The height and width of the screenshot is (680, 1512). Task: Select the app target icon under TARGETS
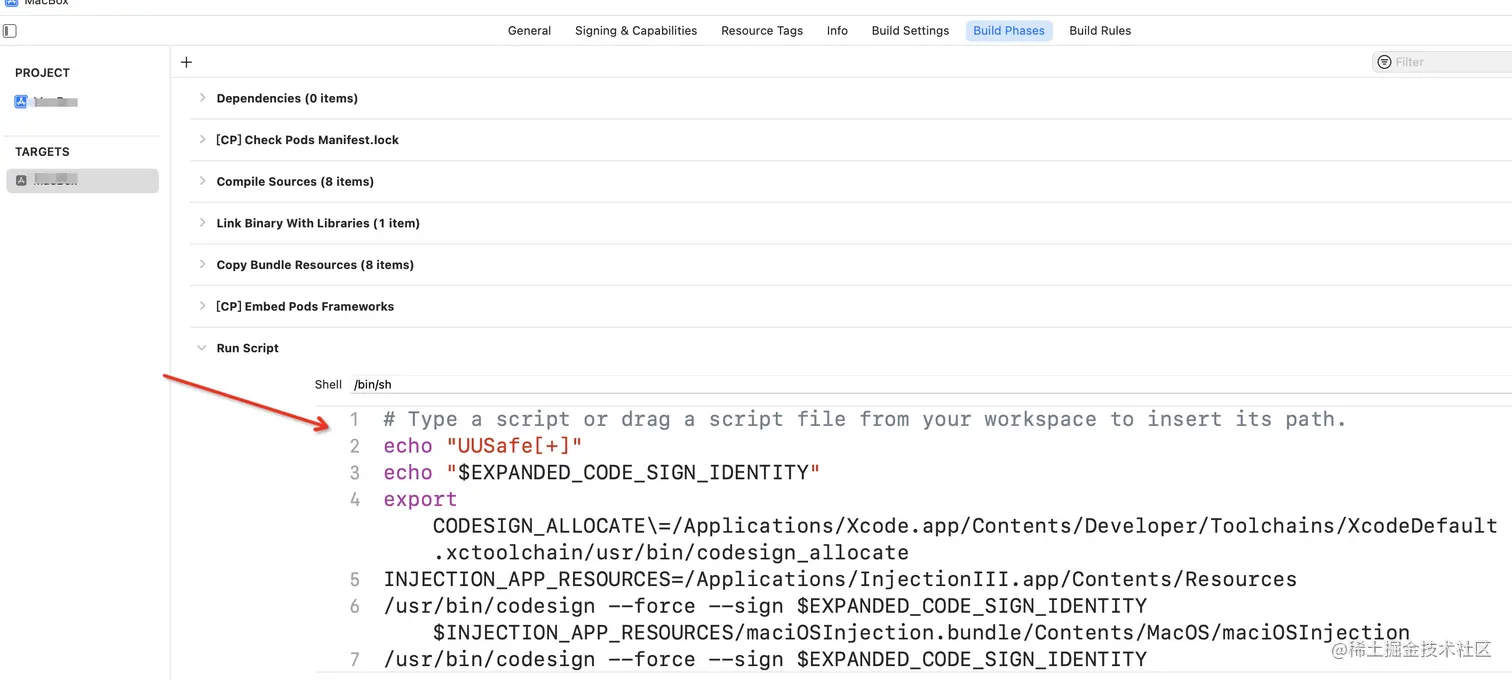pos(21,180)
